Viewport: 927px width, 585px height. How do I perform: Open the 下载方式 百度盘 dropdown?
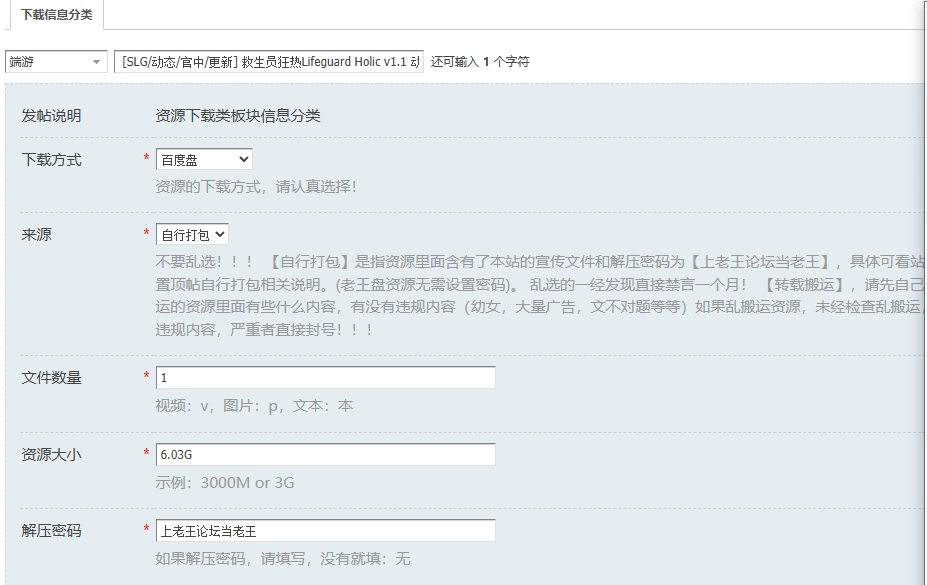(204, 160)
